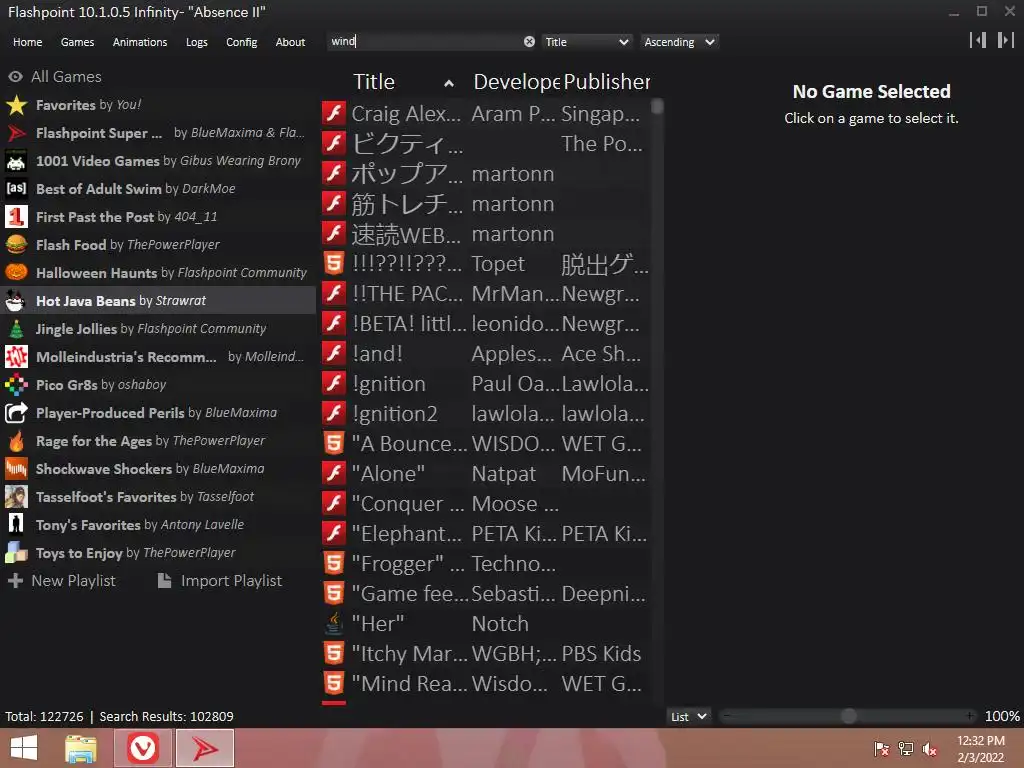Click the HTML5 icon for "Frogger"

tap(334, 564)
